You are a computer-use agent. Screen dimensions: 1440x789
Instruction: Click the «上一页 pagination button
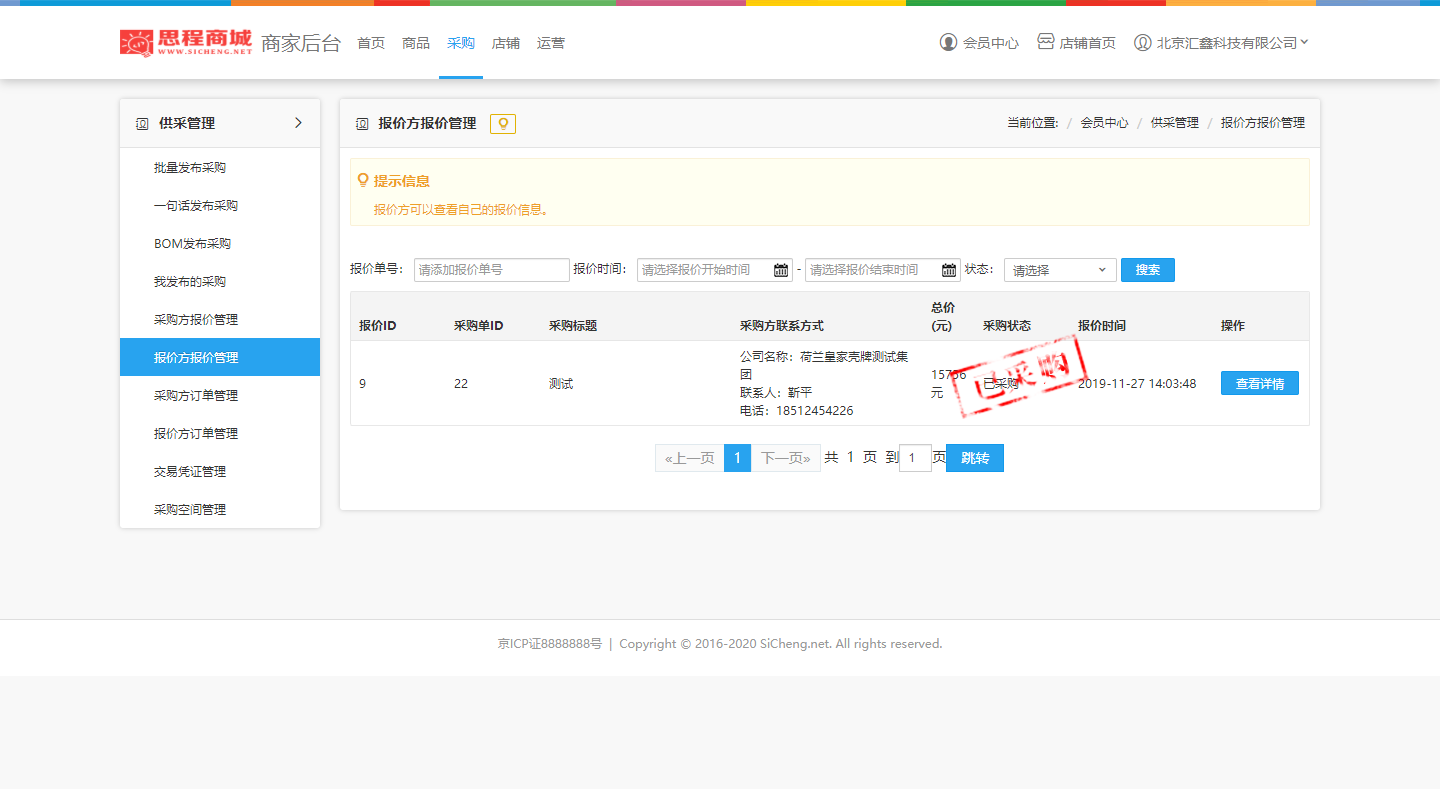click(690, 458)
